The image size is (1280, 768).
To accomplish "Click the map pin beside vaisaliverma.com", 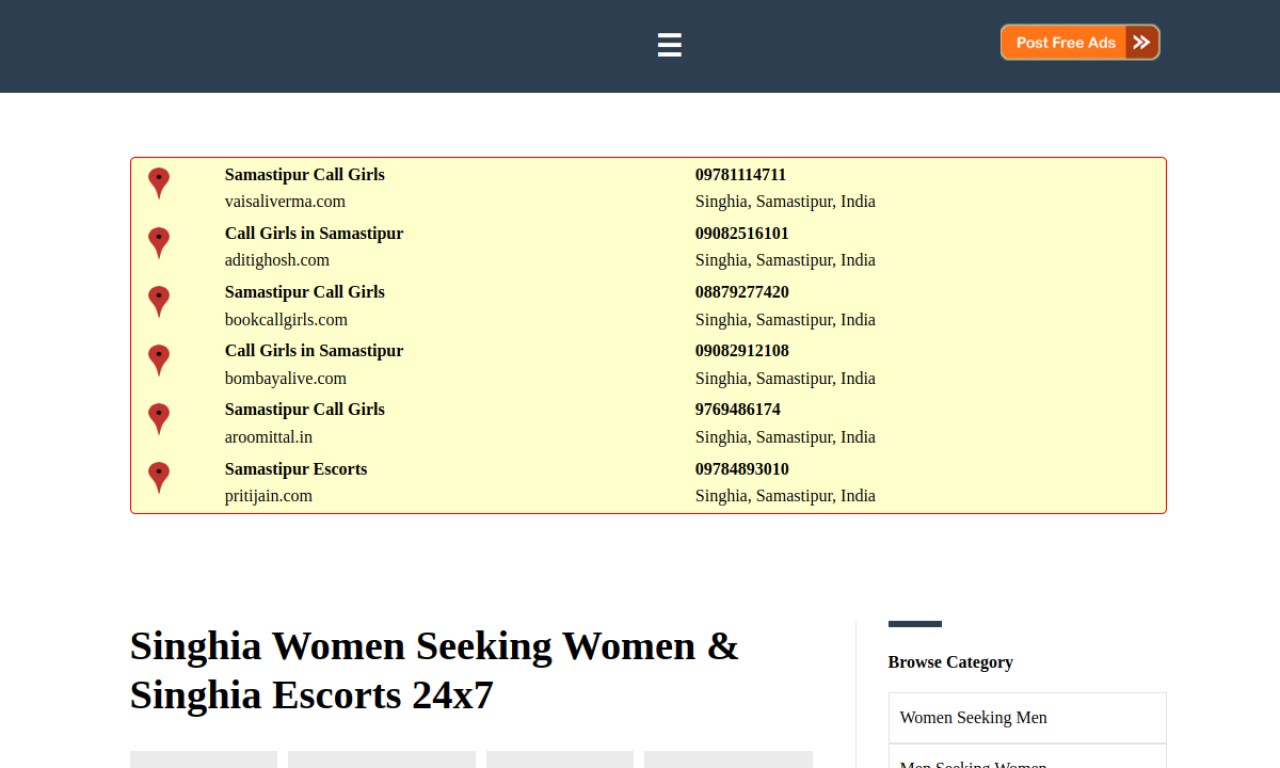I will tap(158, 183).
